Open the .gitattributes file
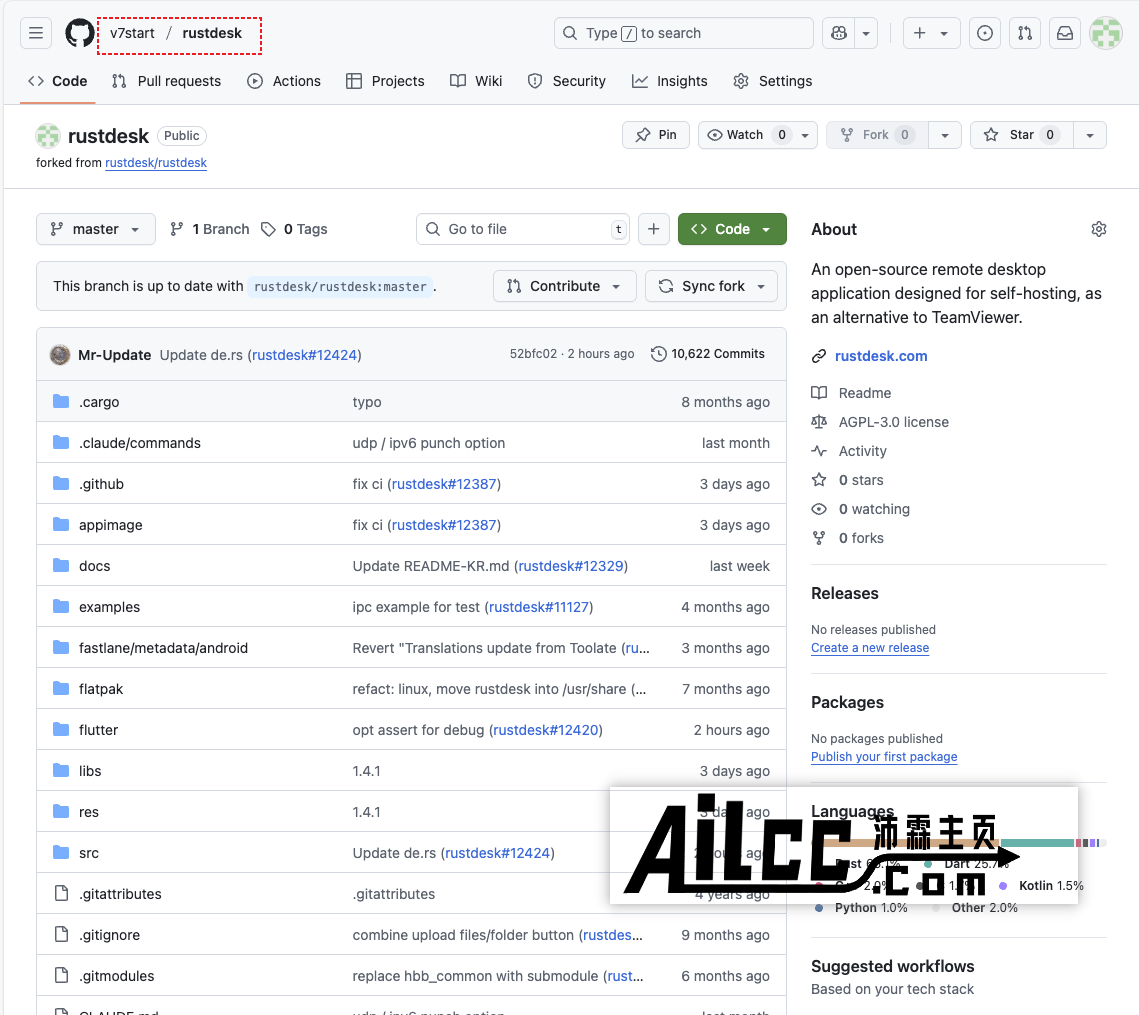This screenshot has height=1015, width=1139. point(120,894)
